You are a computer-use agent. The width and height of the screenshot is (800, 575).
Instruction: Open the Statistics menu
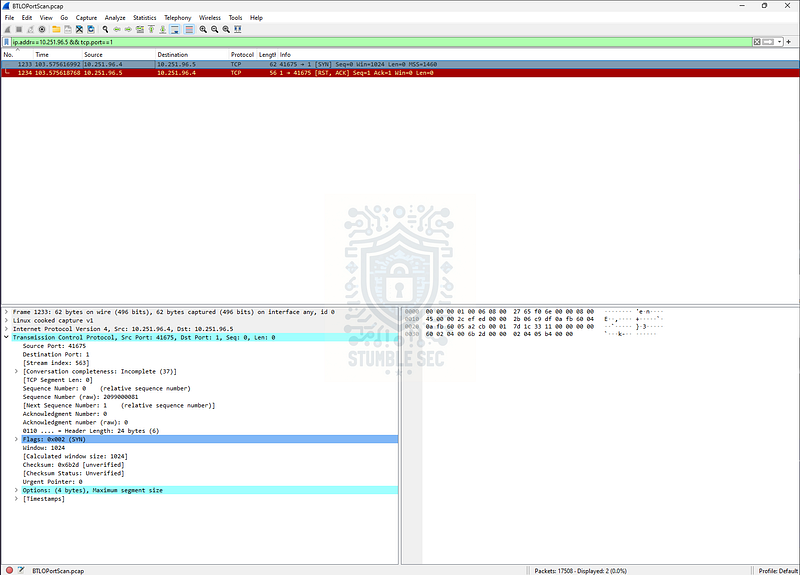[144, 17]
